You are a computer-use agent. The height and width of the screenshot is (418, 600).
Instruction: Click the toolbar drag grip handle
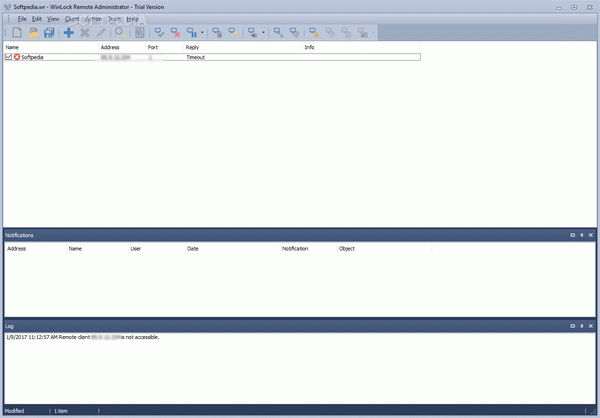pos(5,33)
